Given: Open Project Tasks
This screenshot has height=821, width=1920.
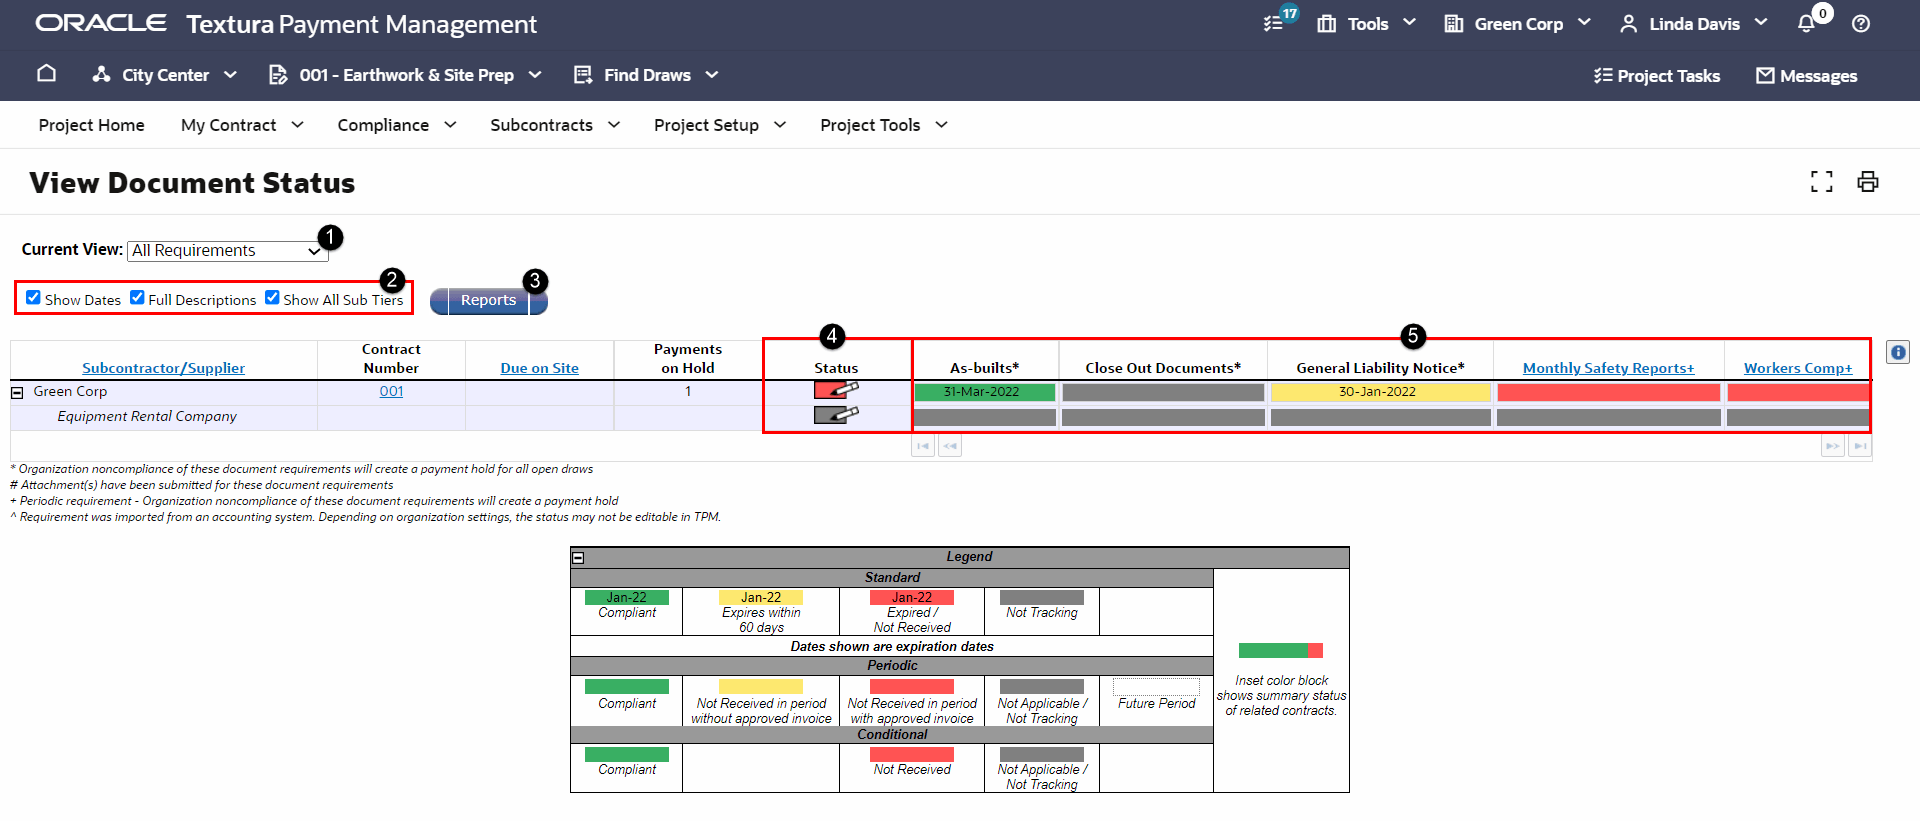Looking at the screenshot, I should 1657,76.
